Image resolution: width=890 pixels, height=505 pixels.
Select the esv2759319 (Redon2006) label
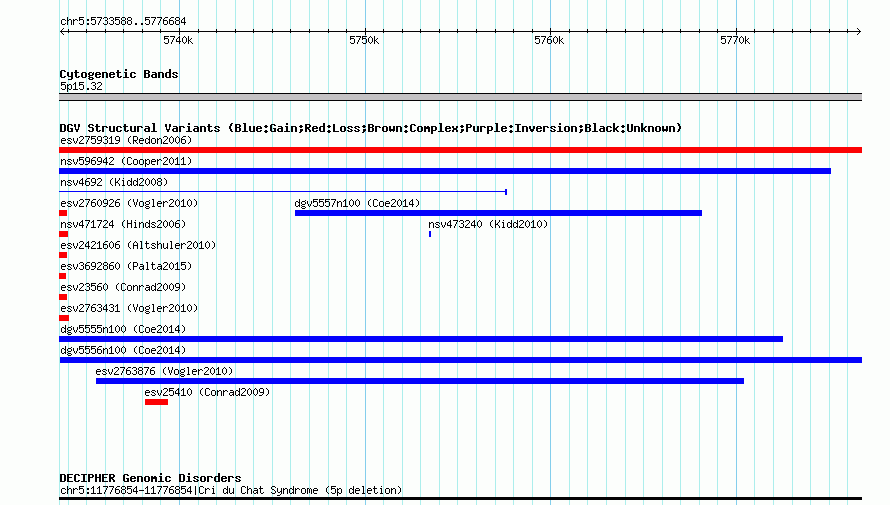126,140
